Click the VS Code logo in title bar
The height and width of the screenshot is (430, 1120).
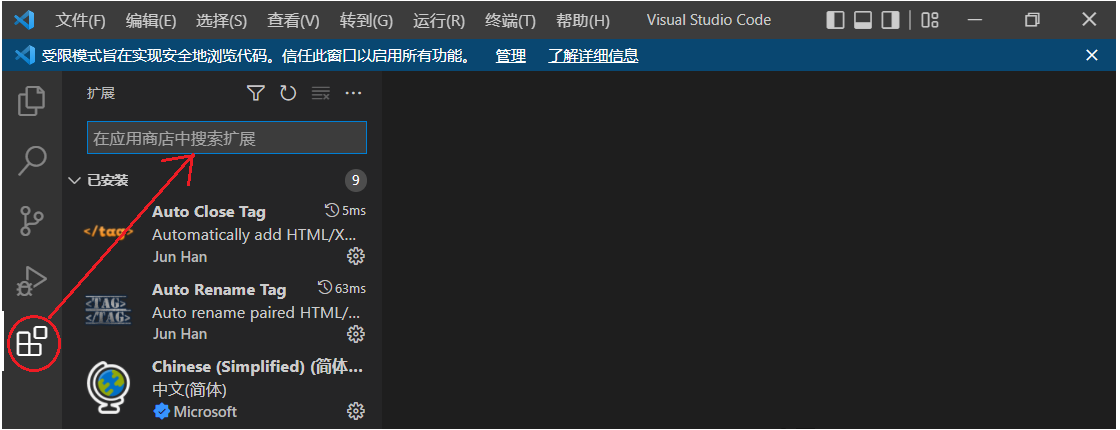(24, 20)
